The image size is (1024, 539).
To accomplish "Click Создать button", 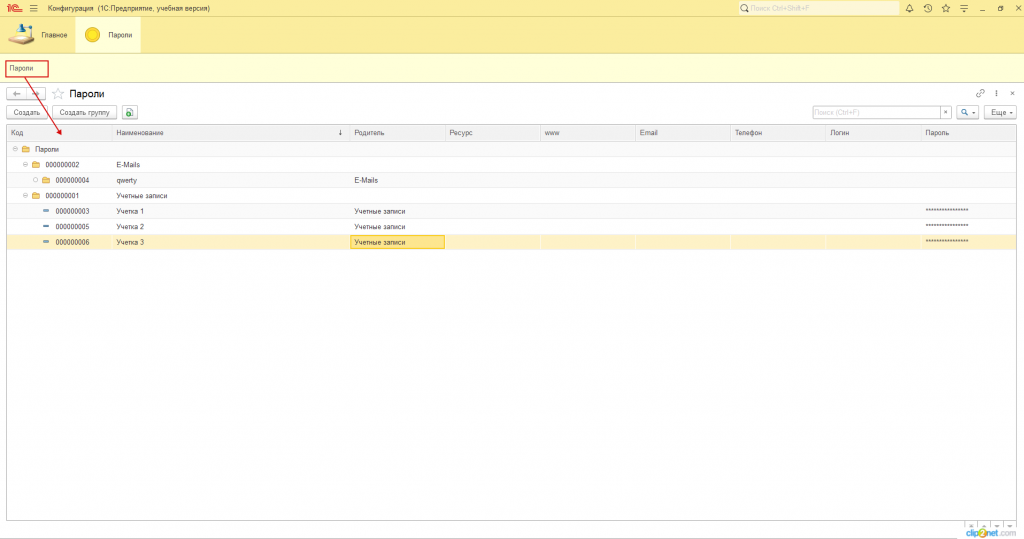I will [27, 112].
